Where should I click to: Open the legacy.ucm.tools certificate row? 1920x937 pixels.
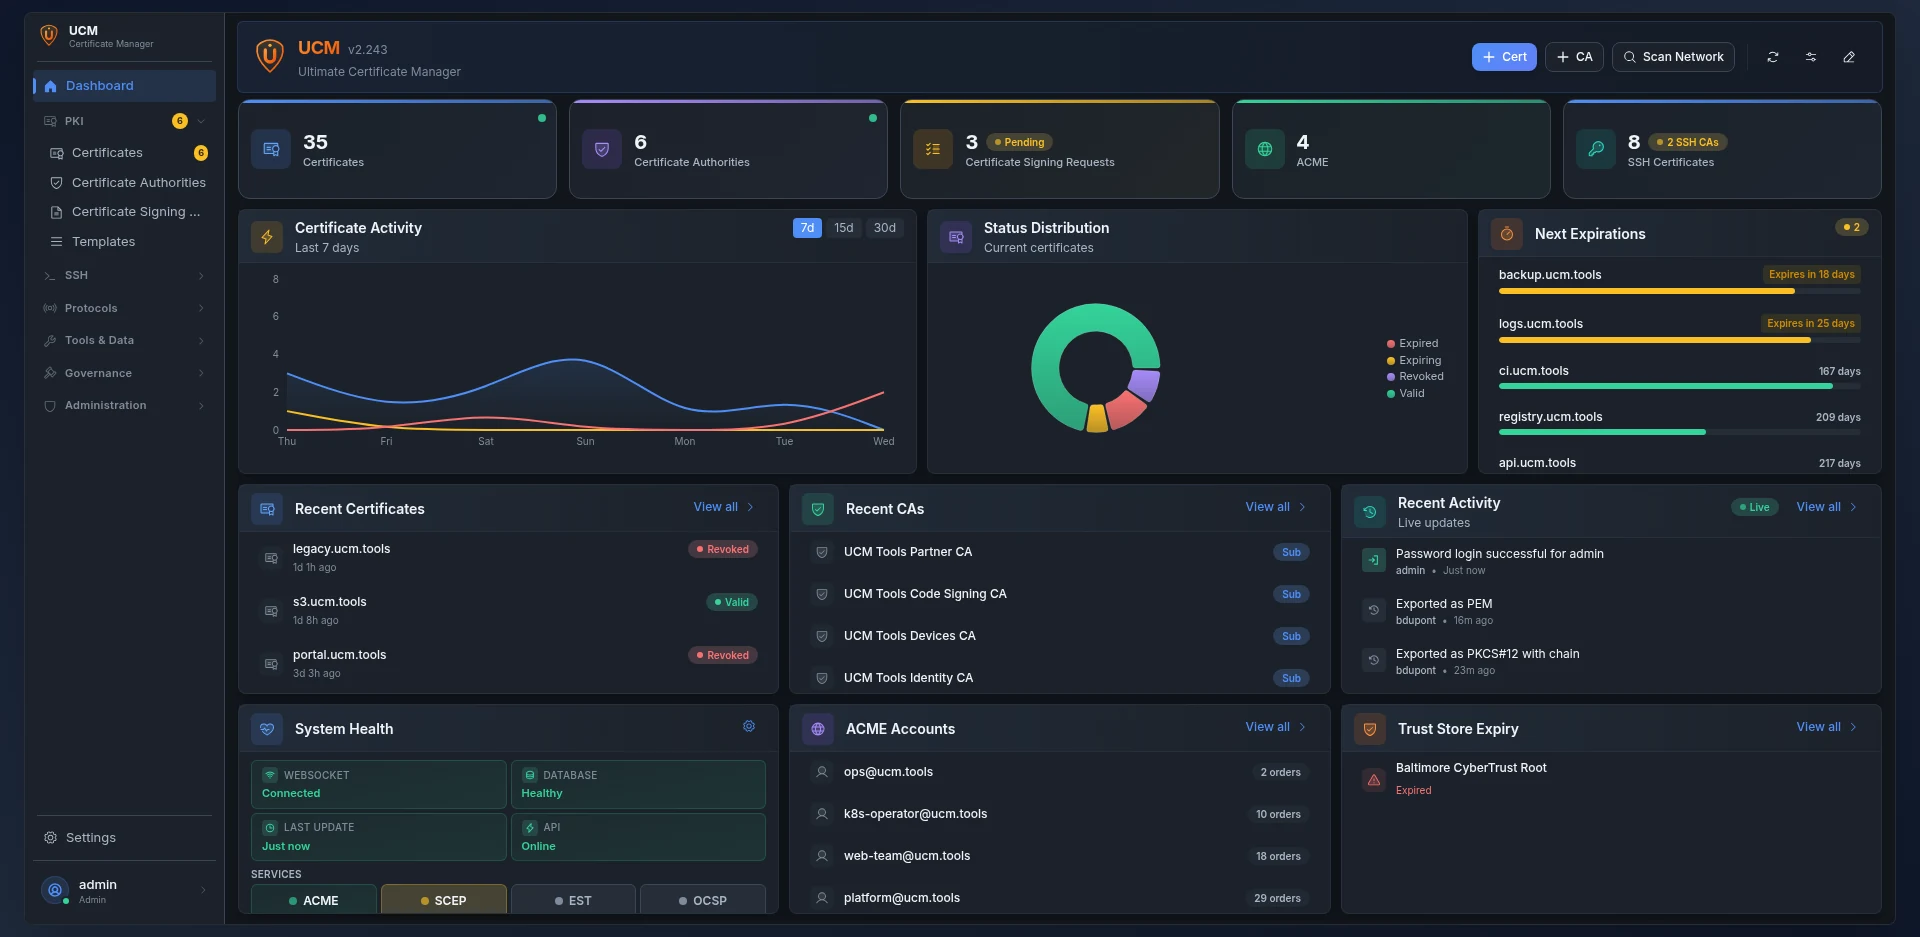[x=508, y=557]
